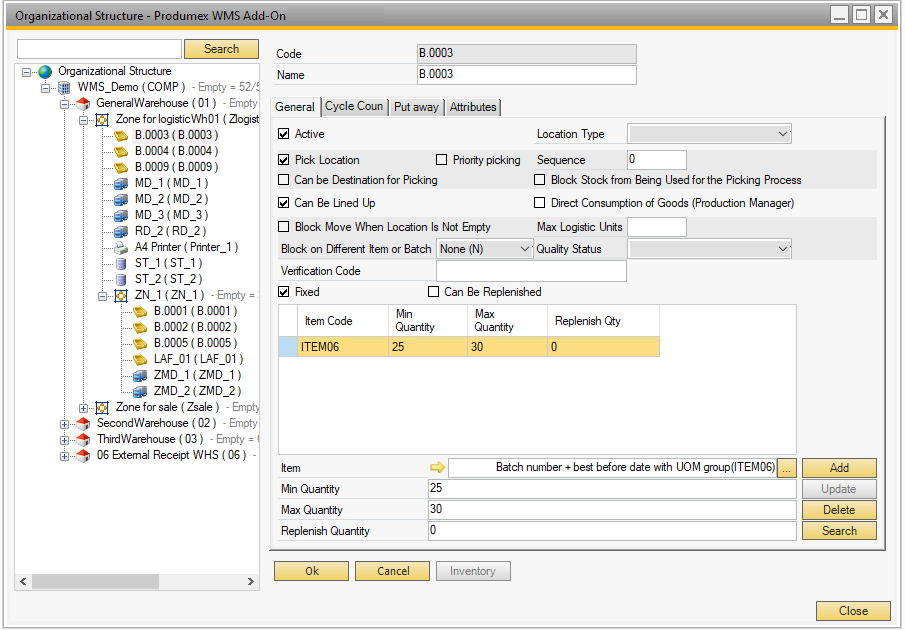
Task: Open the Location Type dropdown
Action: pyautogui.click(x=782, y=134)
